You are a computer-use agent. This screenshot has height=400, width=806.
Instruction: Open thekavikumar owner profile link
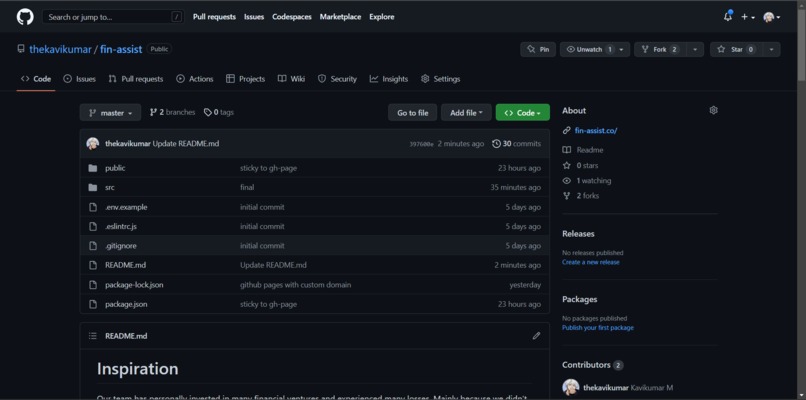(60, 49)
